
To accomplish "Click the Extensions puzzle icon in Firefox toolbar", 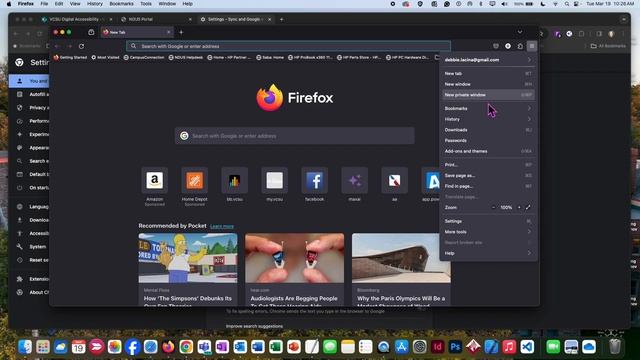I will point(520,46).
